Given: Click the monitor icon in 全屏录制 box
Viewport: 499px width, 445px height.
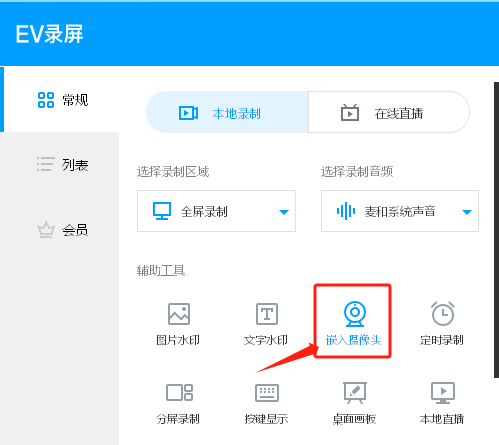Looking at the screenshot, I should pyautogui.click(x=162, y=211).
